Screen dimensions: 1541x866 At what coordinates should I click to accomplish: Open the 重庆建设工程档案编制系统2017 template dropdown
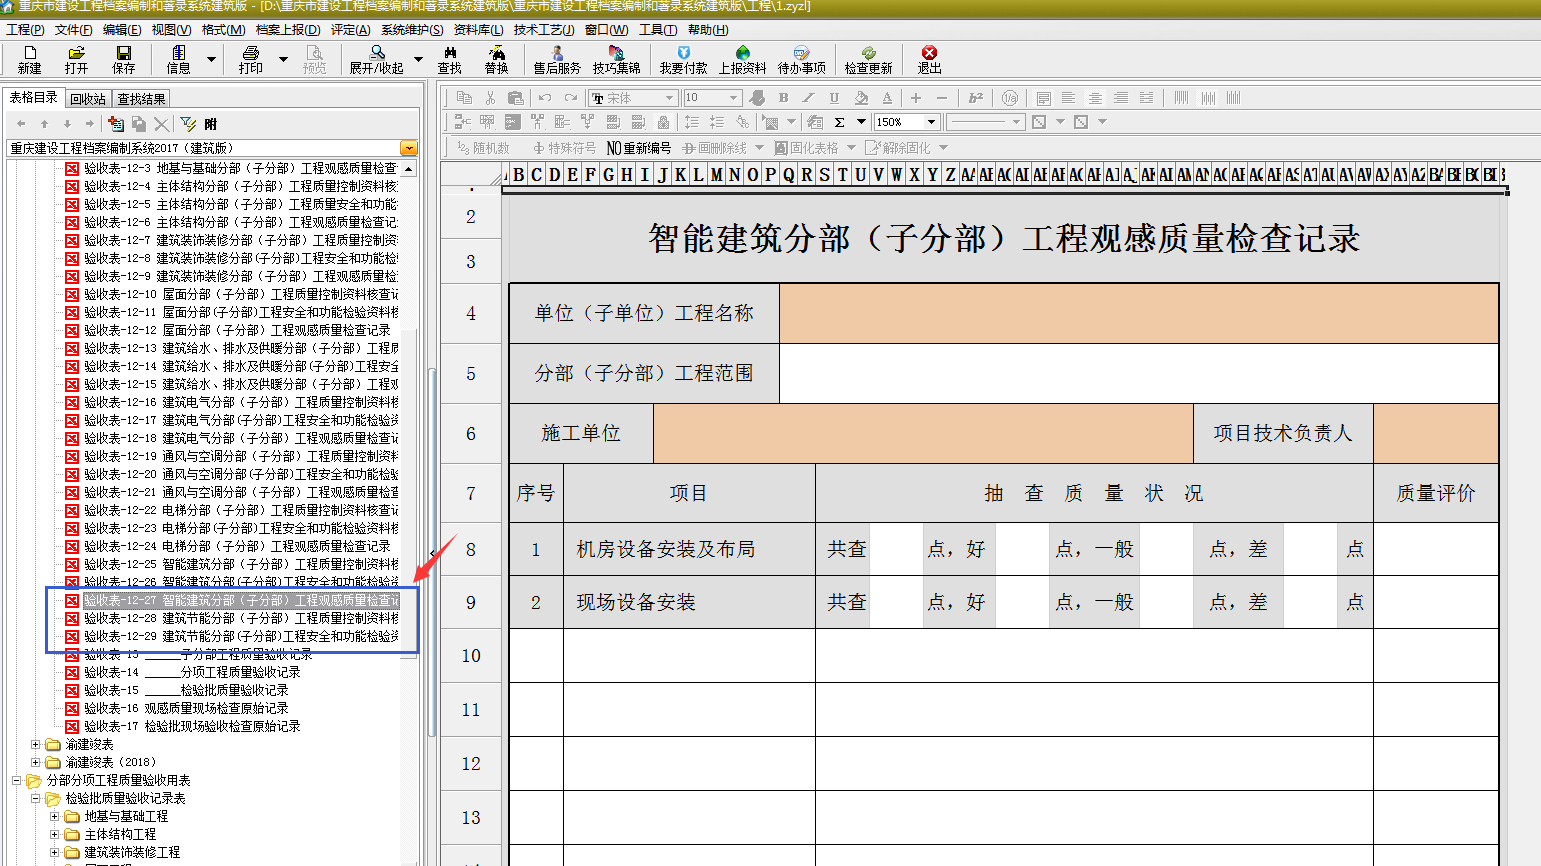pyautogui.click(x=408, y=148)
